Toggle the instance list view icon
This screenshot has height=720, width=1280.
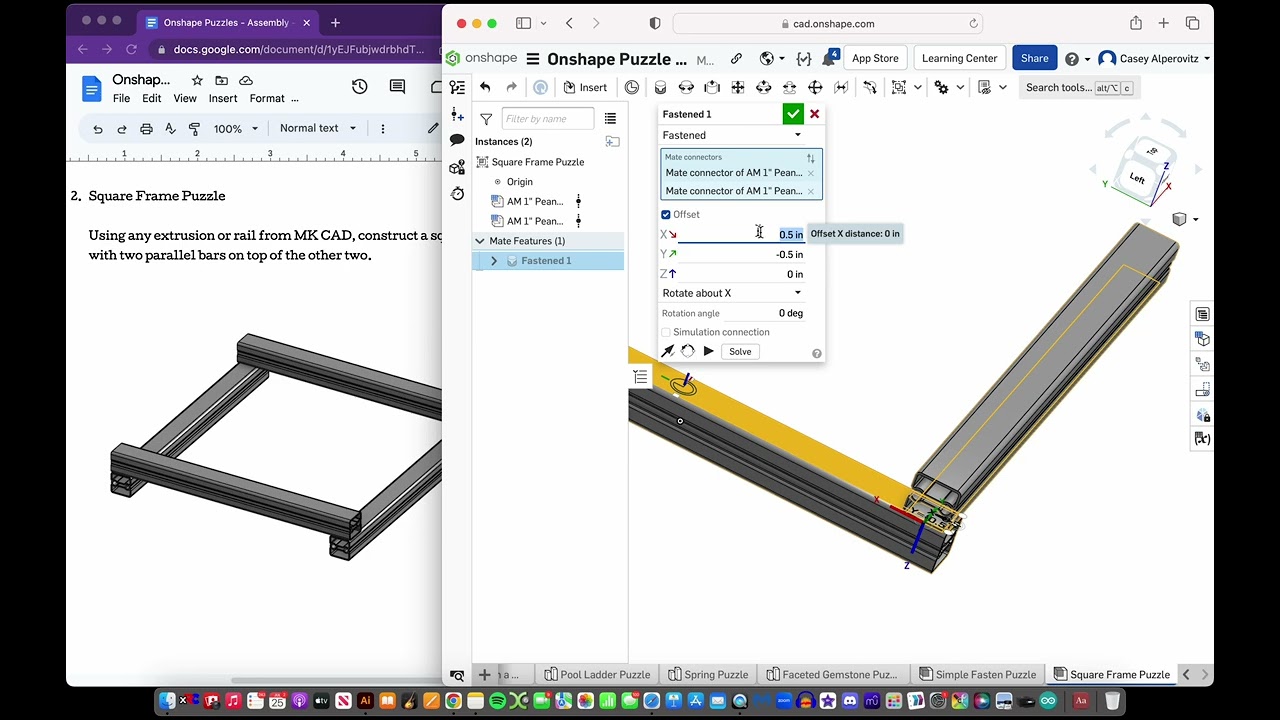pos(610,119)
